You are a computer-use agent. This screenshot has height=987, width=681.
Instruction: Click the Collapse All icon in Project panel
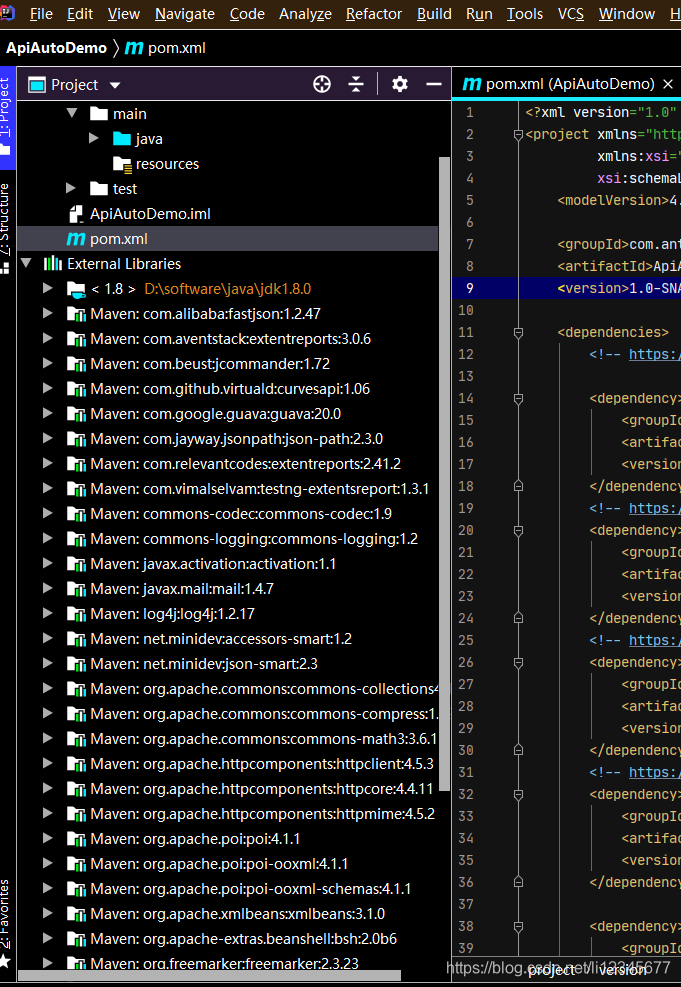pyautogui.click(x=356, y=84)
